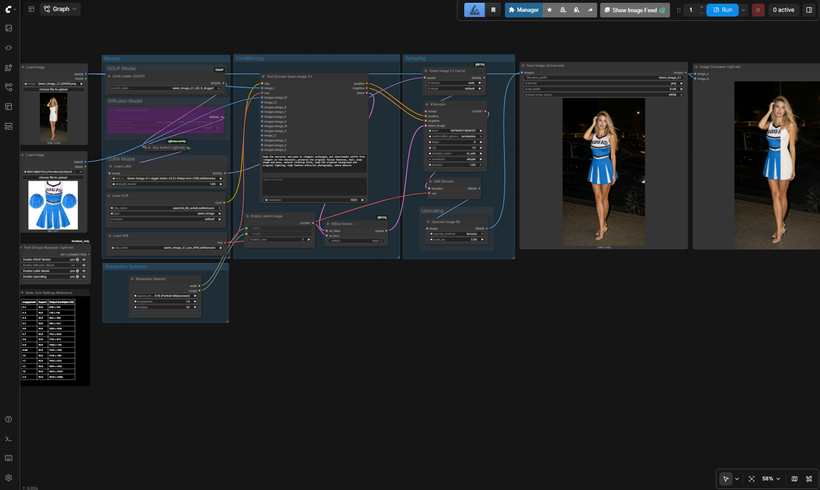The width and height of the screenshot is (820, 490).
Task: Open the third left sidebar panel icon
Action: [8, 67]
